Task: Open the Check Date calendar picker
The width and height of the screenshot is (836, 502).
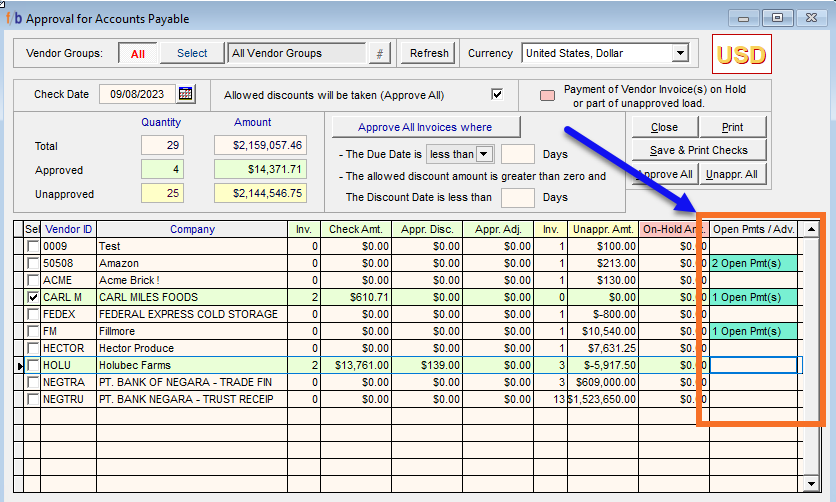Action: coord(186,94)
